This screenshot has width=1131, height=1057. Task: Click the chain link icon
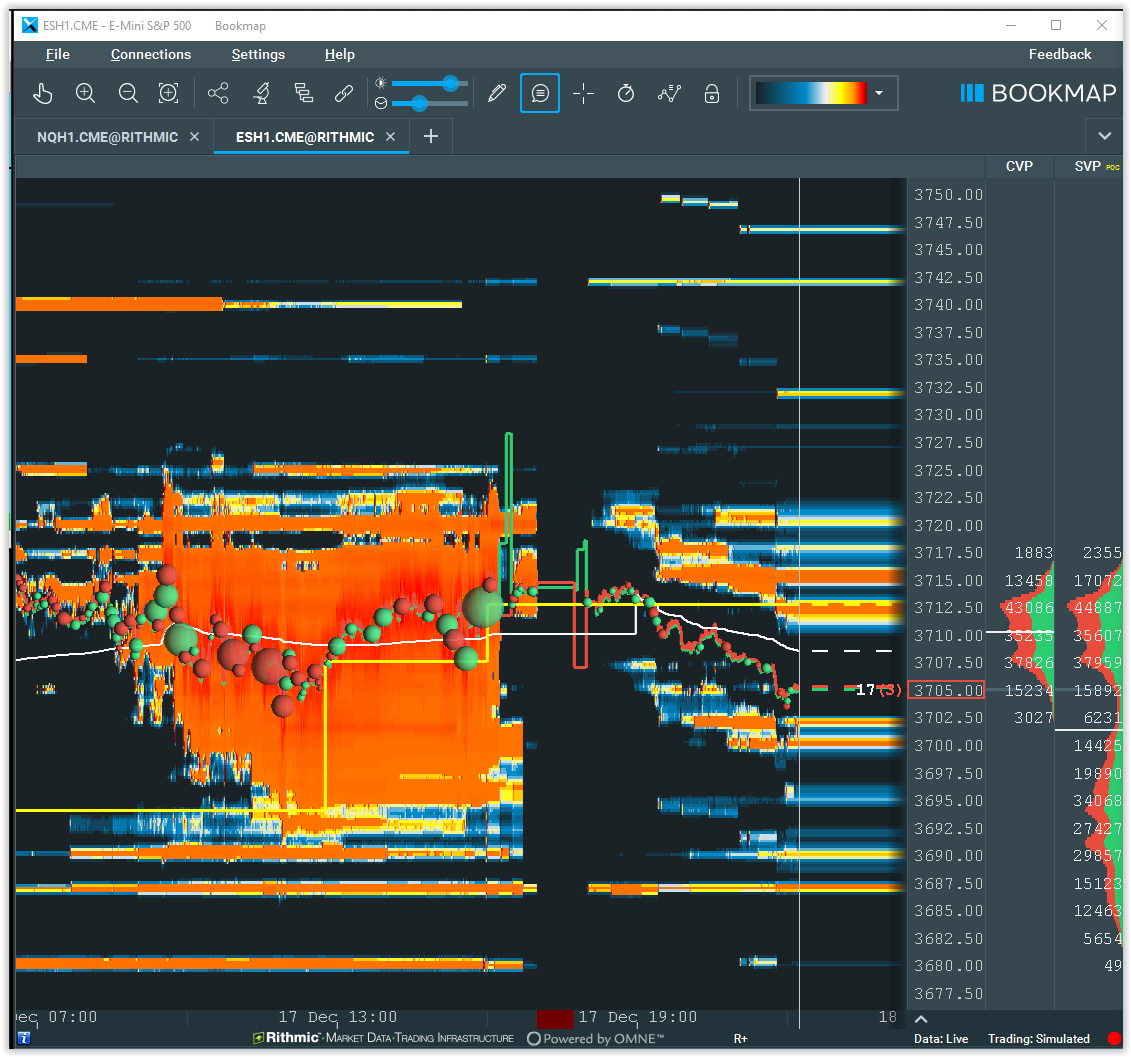click(344, 93)
